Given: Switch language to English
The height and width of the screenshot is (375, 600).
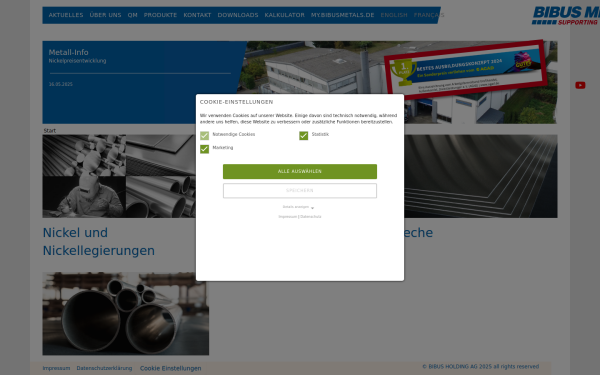Looking at the screenshot, I should pyautogui.click(x=394, y=15).
